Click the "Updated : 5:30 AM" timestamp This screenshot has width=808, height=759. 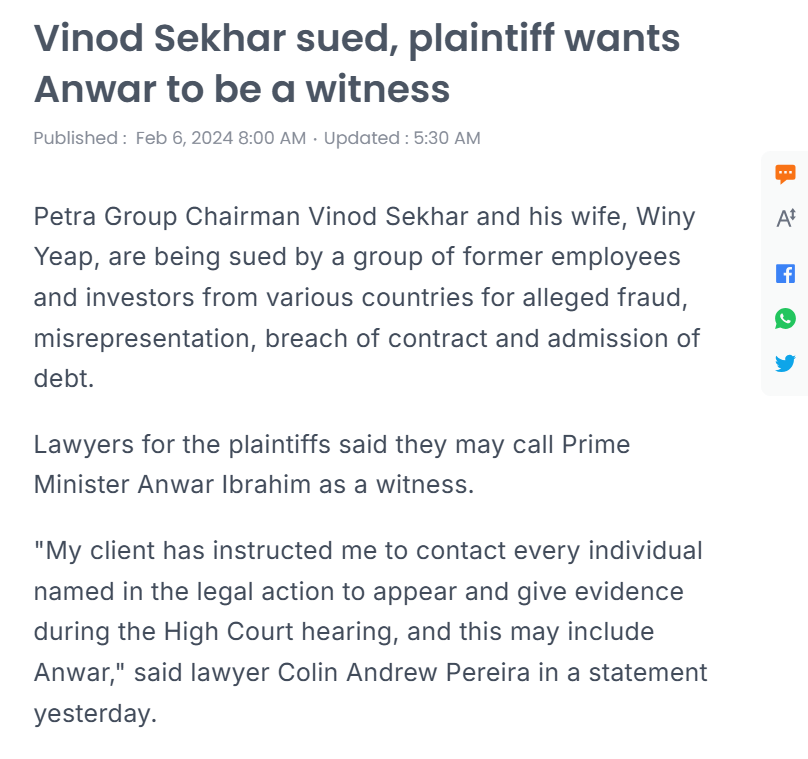pos(402,138)
